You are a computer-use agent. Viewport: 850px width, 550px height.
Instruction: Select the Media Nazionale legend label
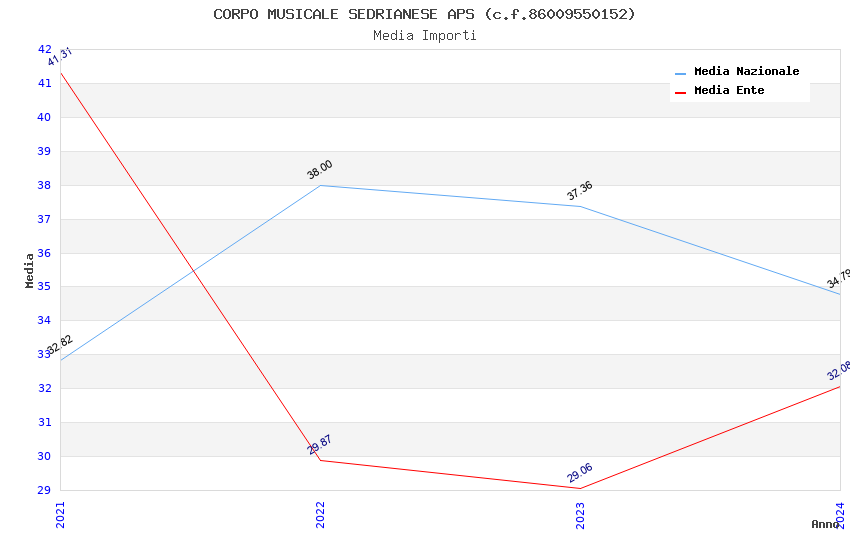[746, 72]
